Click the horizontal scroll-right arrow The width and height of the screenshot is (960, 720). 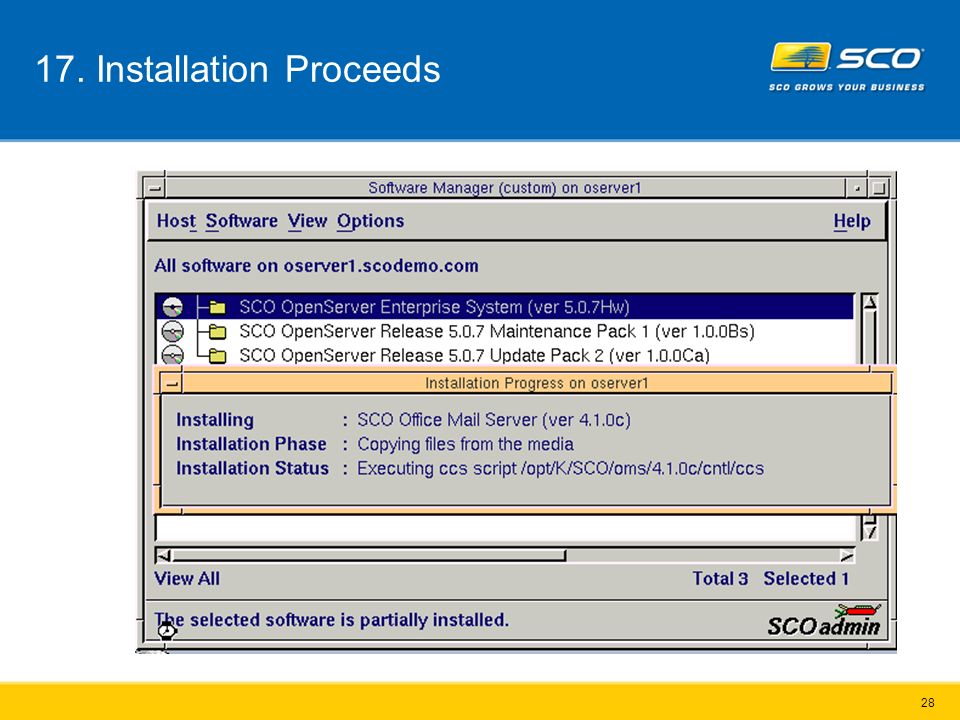pyautogui.click(x=847, y=555)
